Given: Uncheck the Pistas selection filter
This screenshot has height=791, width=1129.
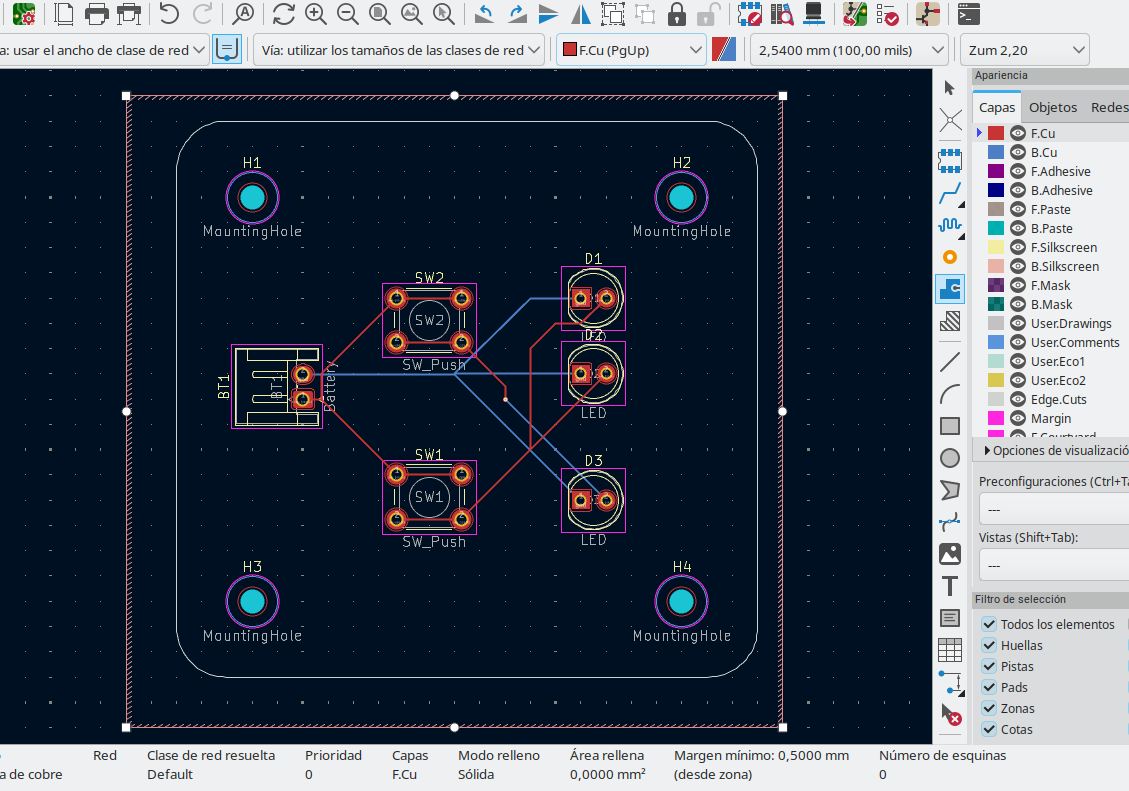Looking at the screenshot, I should point(989,667).
